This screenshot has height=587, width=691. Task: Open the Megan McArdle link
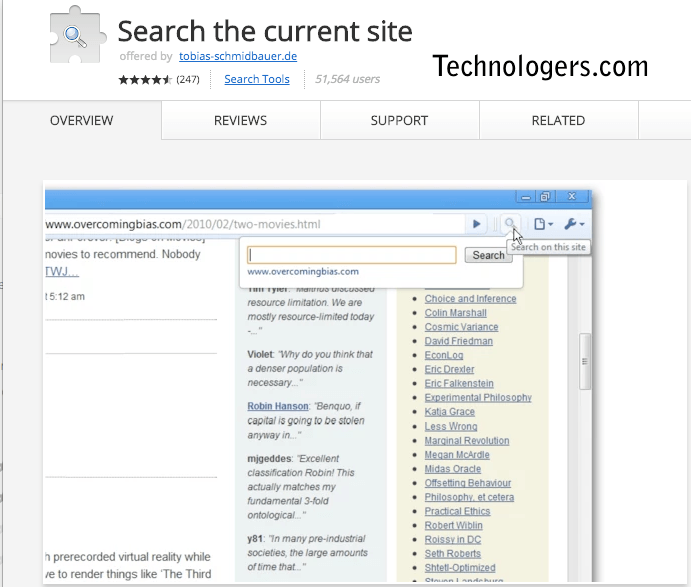point(457,455)
